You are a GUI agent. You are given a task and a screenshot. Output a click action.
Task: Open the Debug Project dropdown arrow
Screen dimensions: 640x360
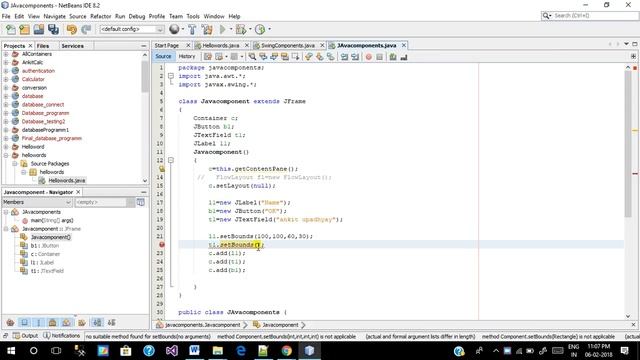250,29
